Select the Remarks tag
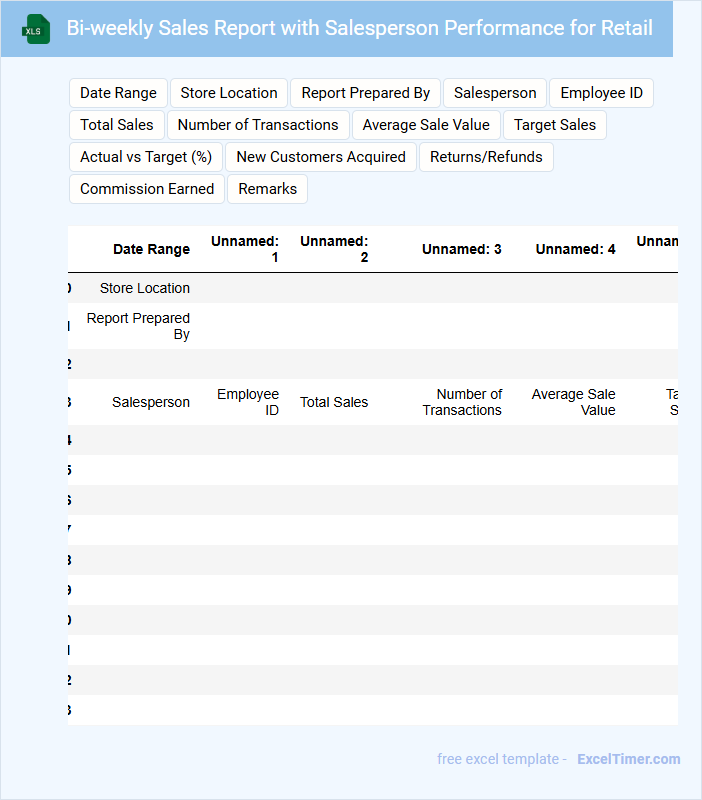The width and height of the screenshot is (702, 800). [267, 189]
